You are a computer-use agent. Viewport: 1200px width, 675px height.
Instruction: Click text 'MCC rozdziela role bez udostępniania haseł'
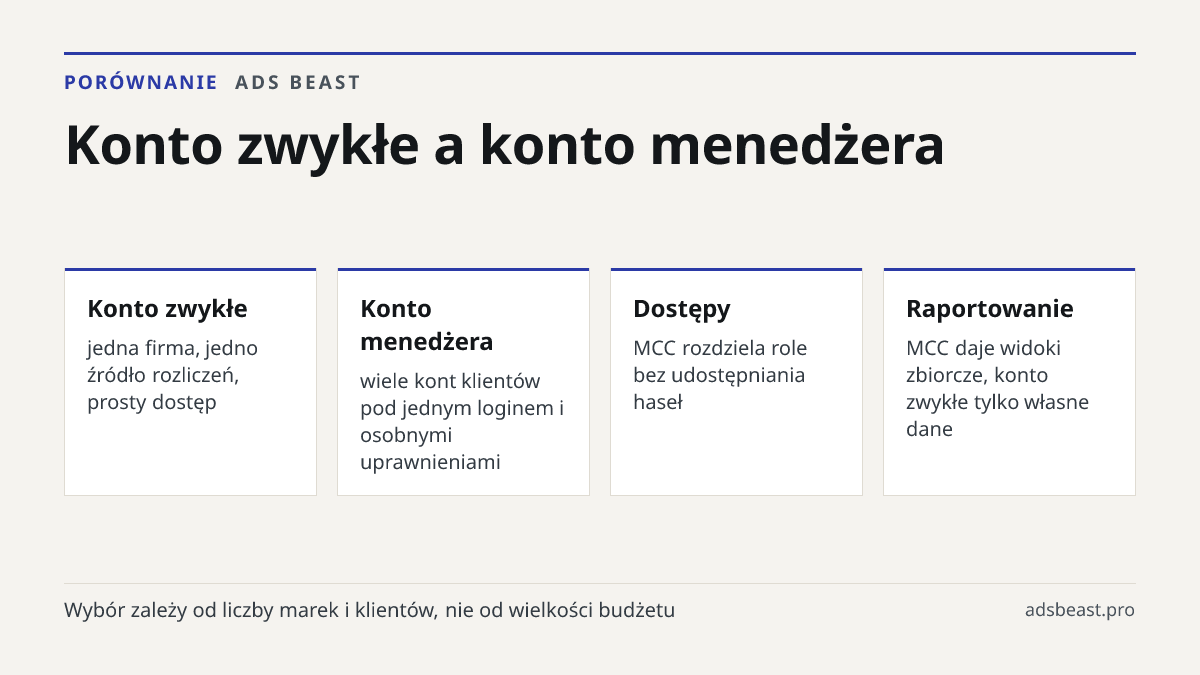click(720, 375)
